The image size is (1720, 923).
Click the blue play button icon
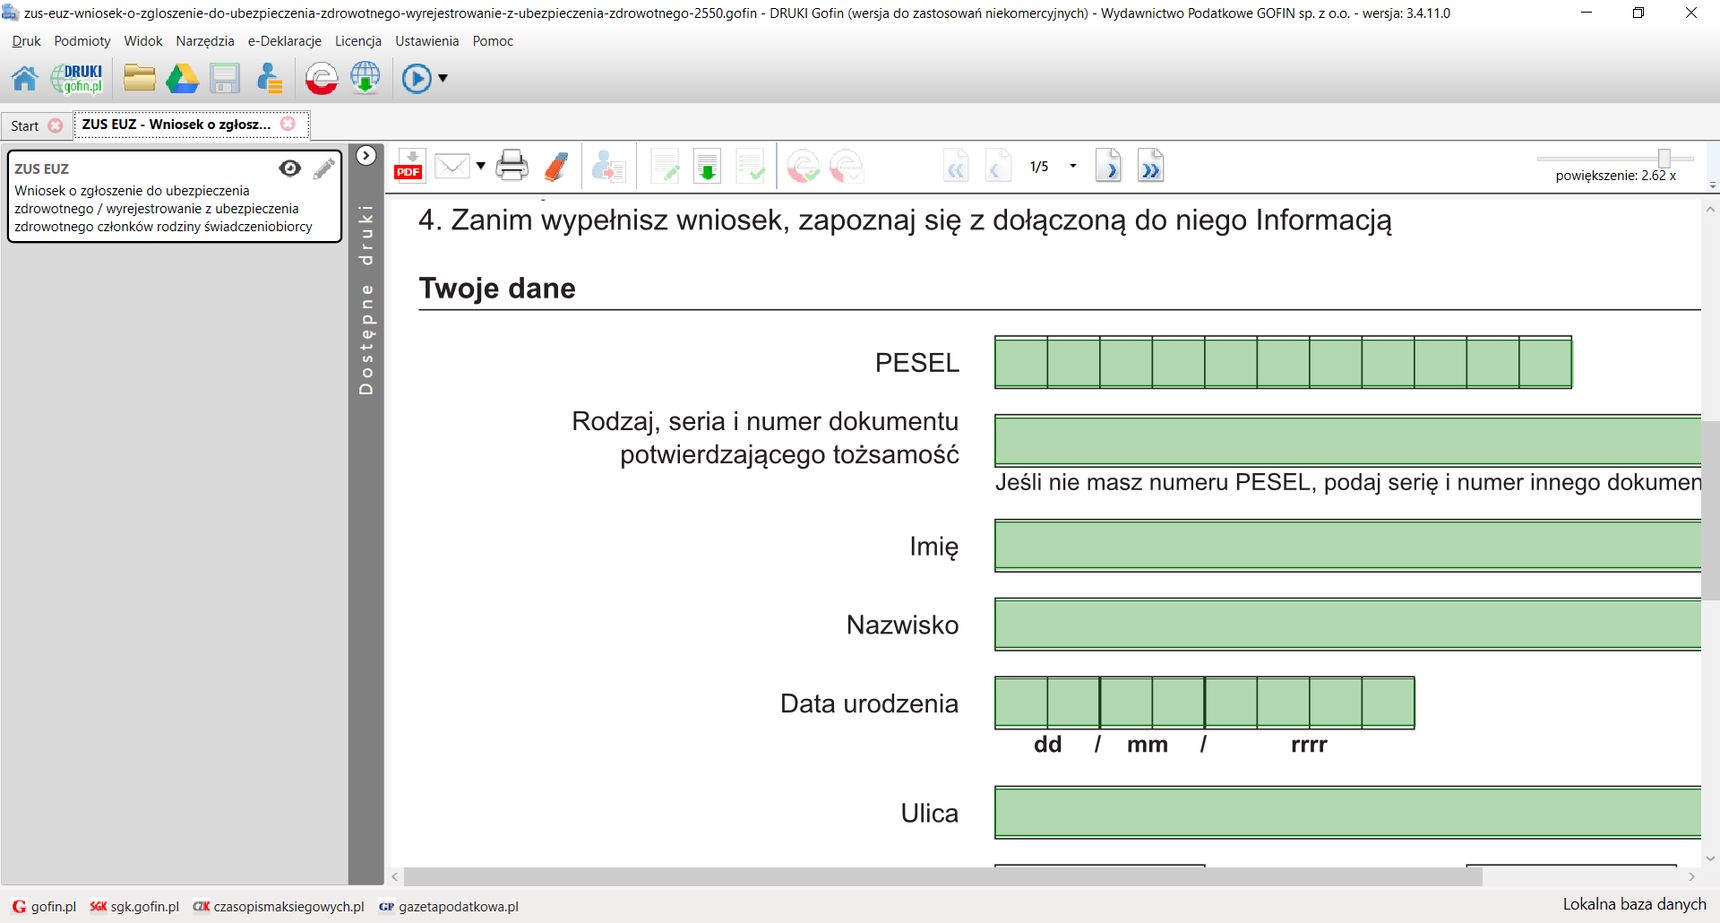tap(416, 78)
